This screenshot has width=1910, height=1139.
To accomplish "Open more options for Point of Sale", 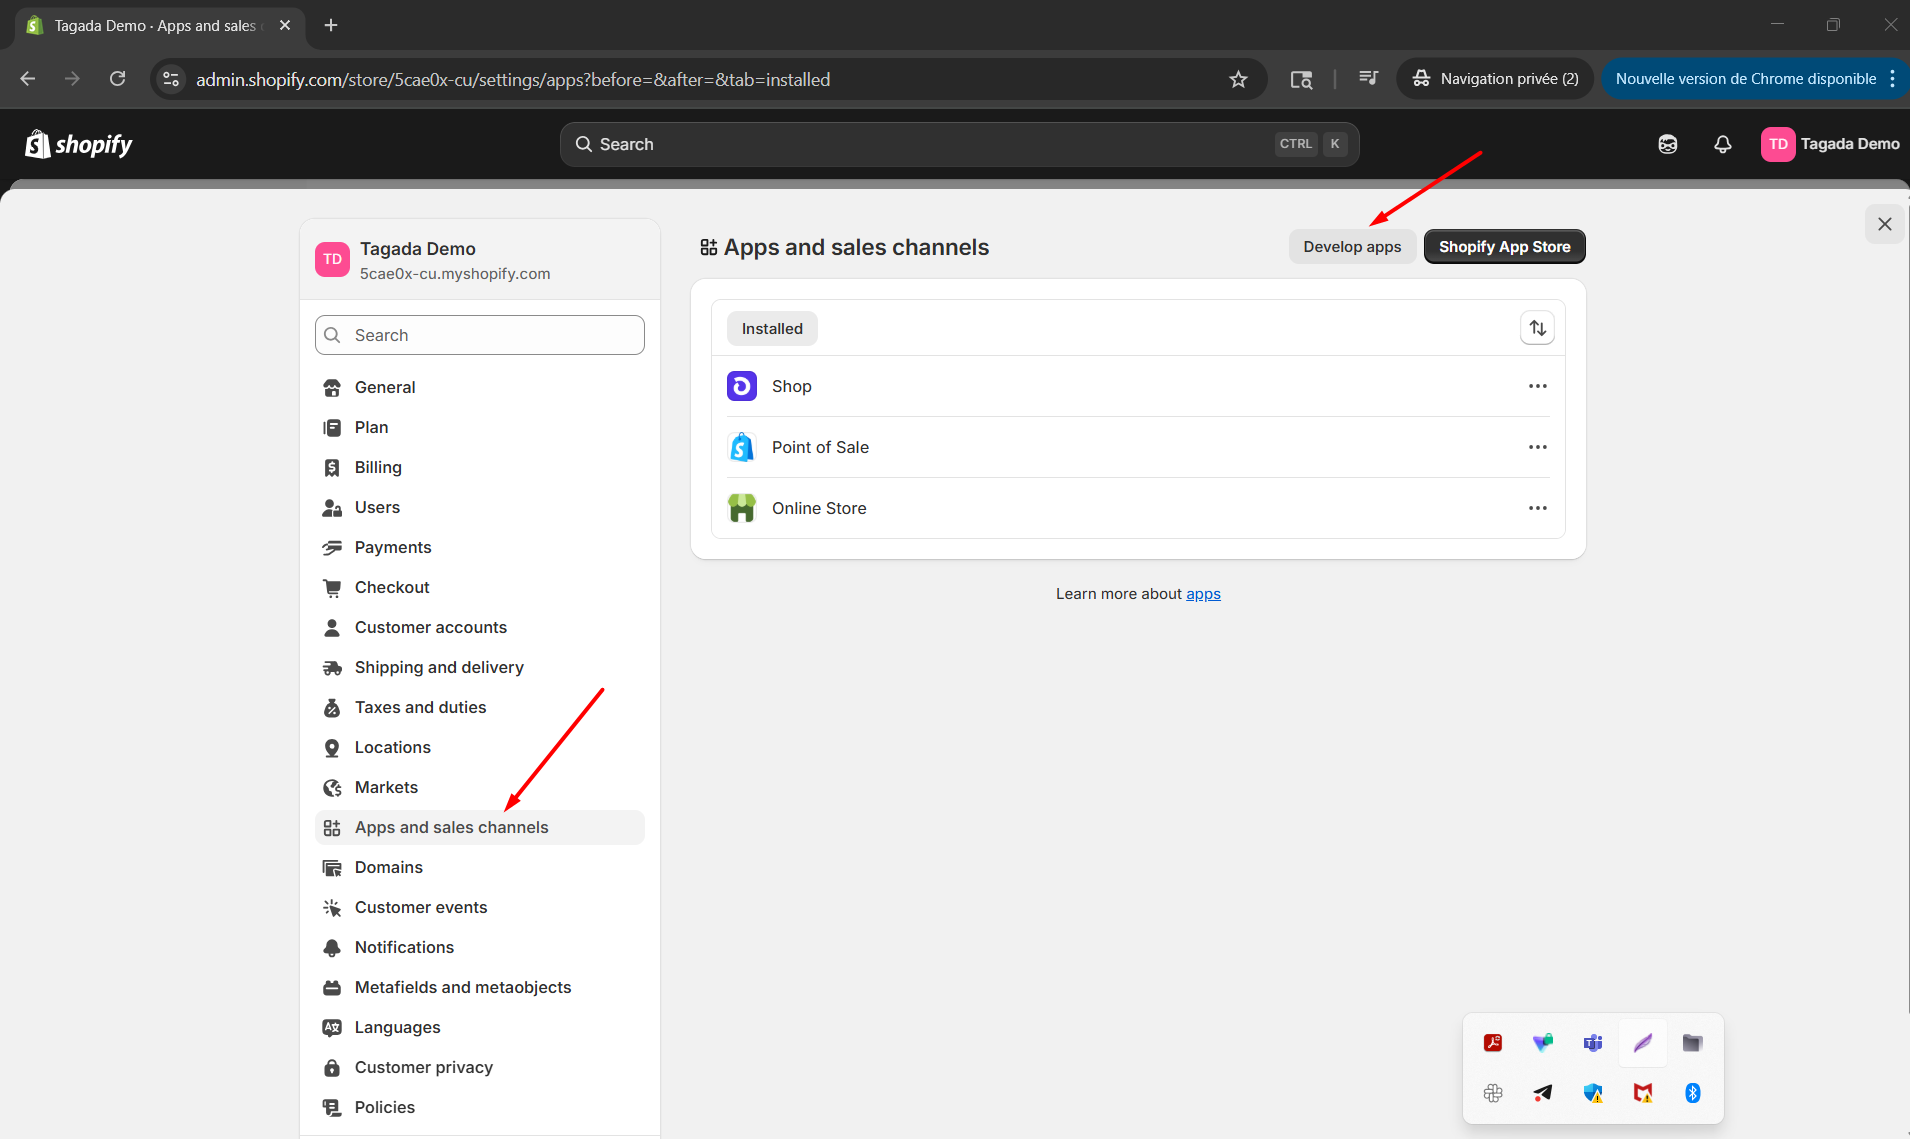I will click(1538, 447).
